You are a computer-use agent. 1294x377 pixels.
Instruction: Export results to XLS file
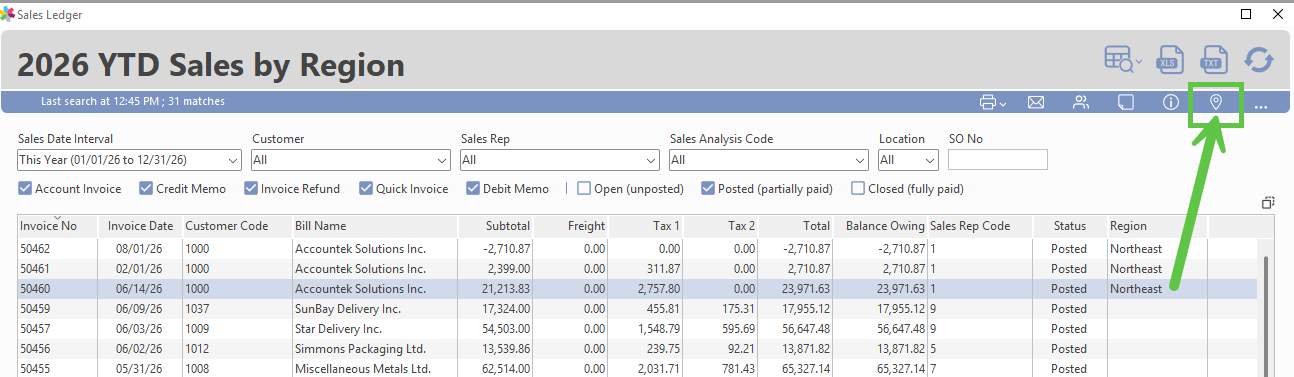click(1171, 60)
